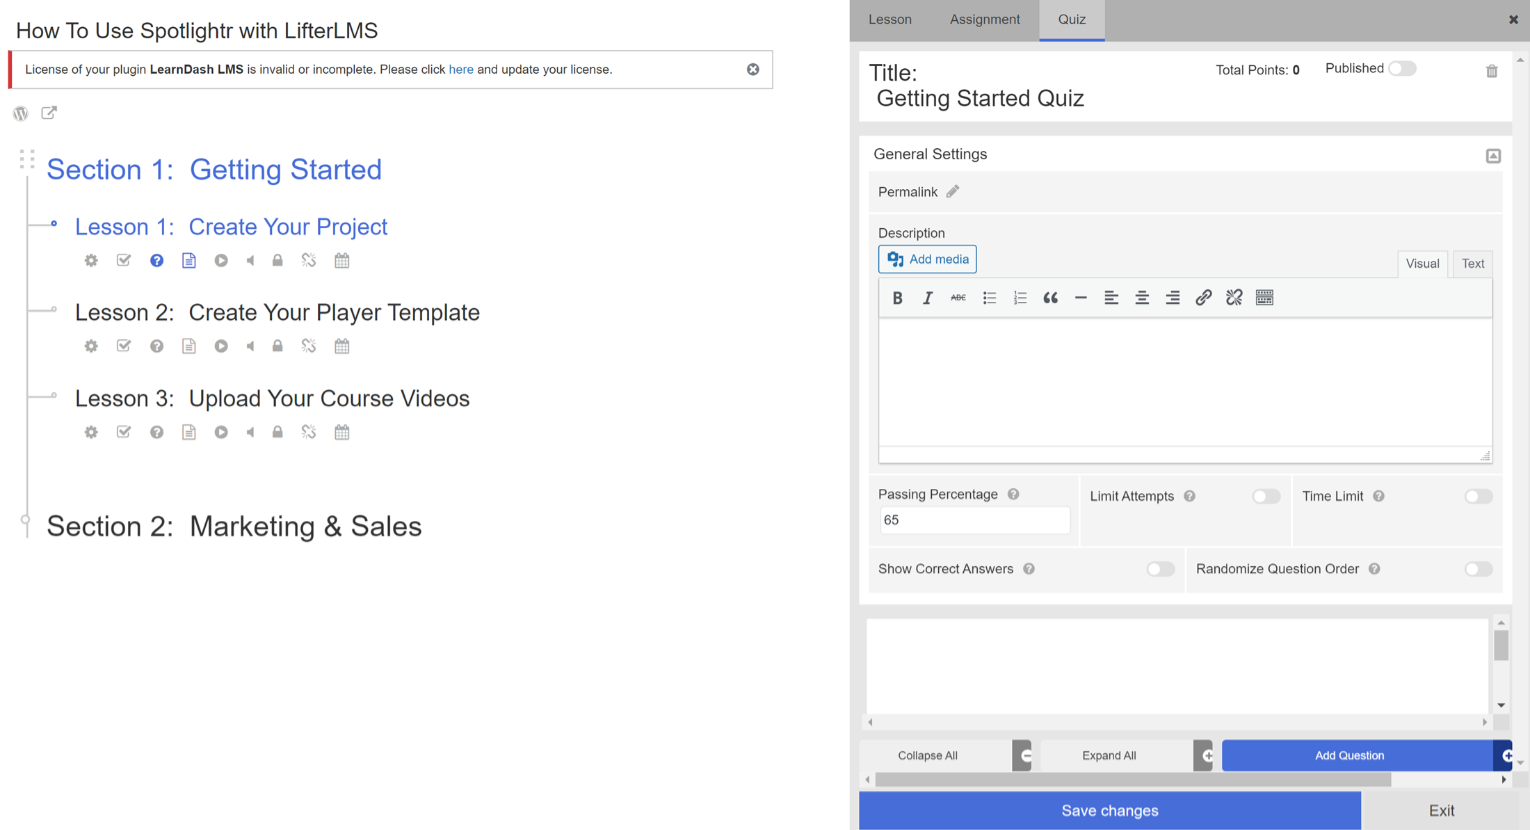The width and height of the screenshot is (1530, 830).
Task: Turn on Show Correct Answers
Action: pos(1160,569)
